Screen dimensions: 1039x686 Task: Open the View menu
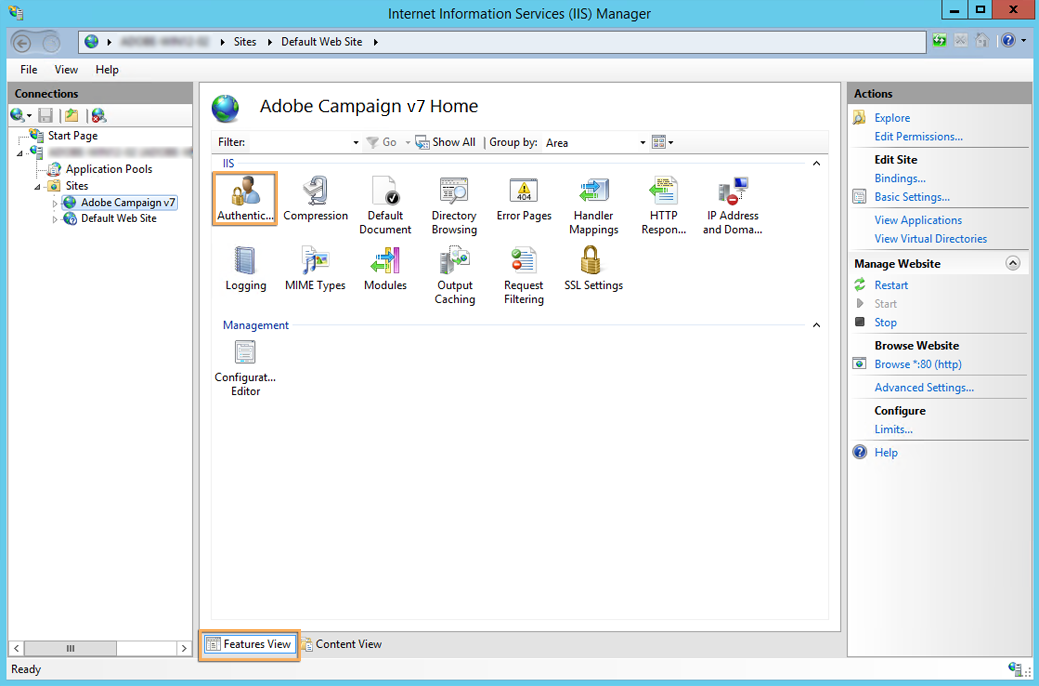click(x=66, y=70)
